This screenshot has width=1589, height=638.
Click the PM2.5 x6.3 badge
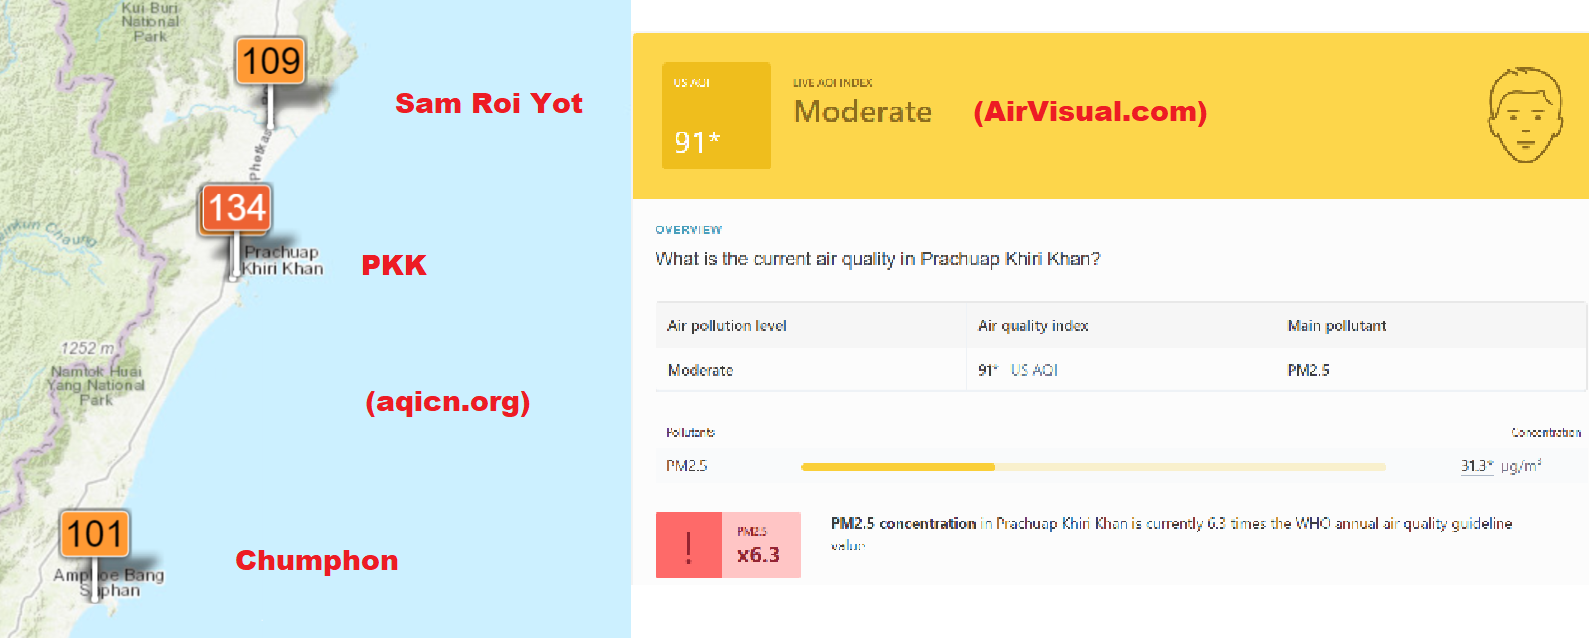point(761,546)
